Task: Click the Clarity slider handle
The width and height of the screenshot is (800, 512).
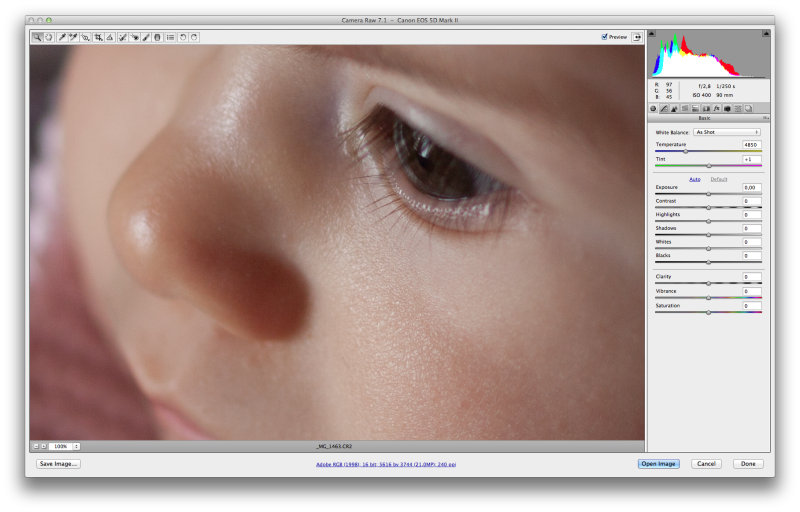Action: coord(709,283)
